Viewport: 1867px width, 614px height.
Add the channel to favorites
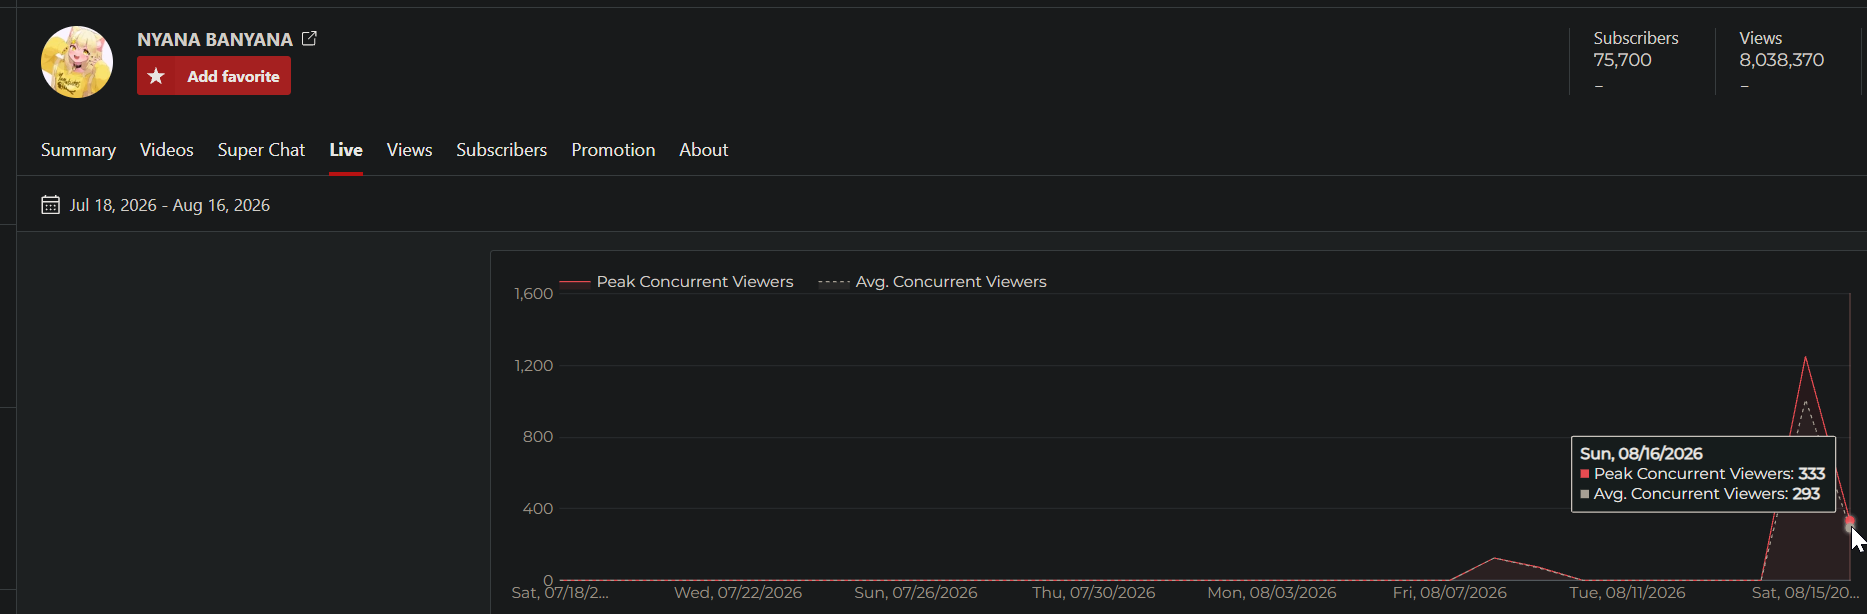(214, 76)
